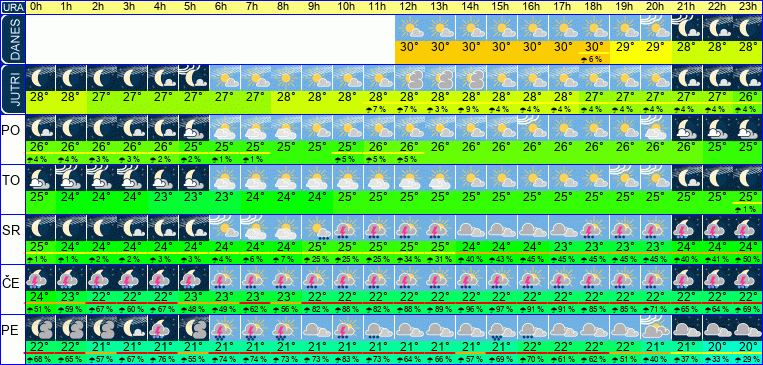Click the URA header label
763x365 pixels.
coord(12,7)
